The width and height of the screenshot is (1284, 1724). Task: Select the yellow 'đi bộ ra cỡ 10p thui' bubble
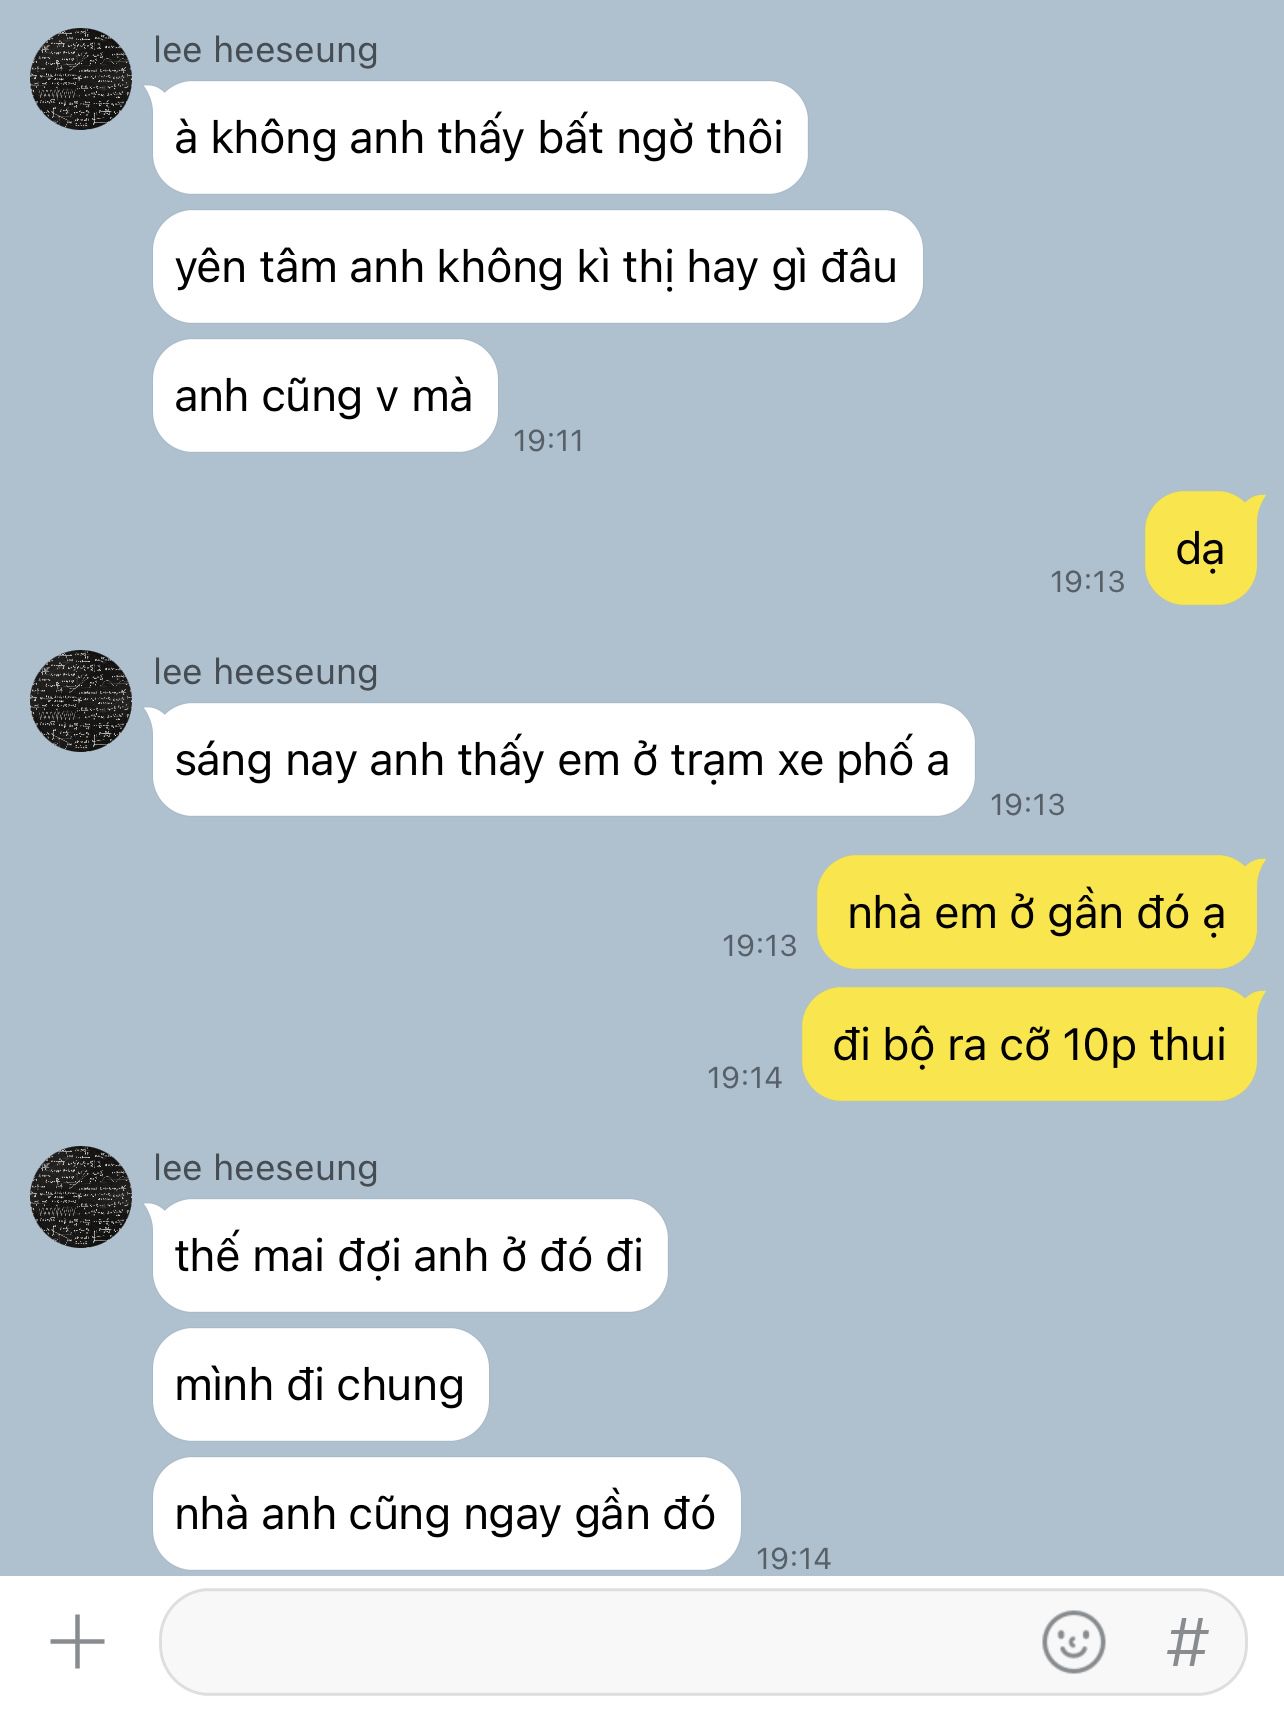click(x=1029, y=1044)
